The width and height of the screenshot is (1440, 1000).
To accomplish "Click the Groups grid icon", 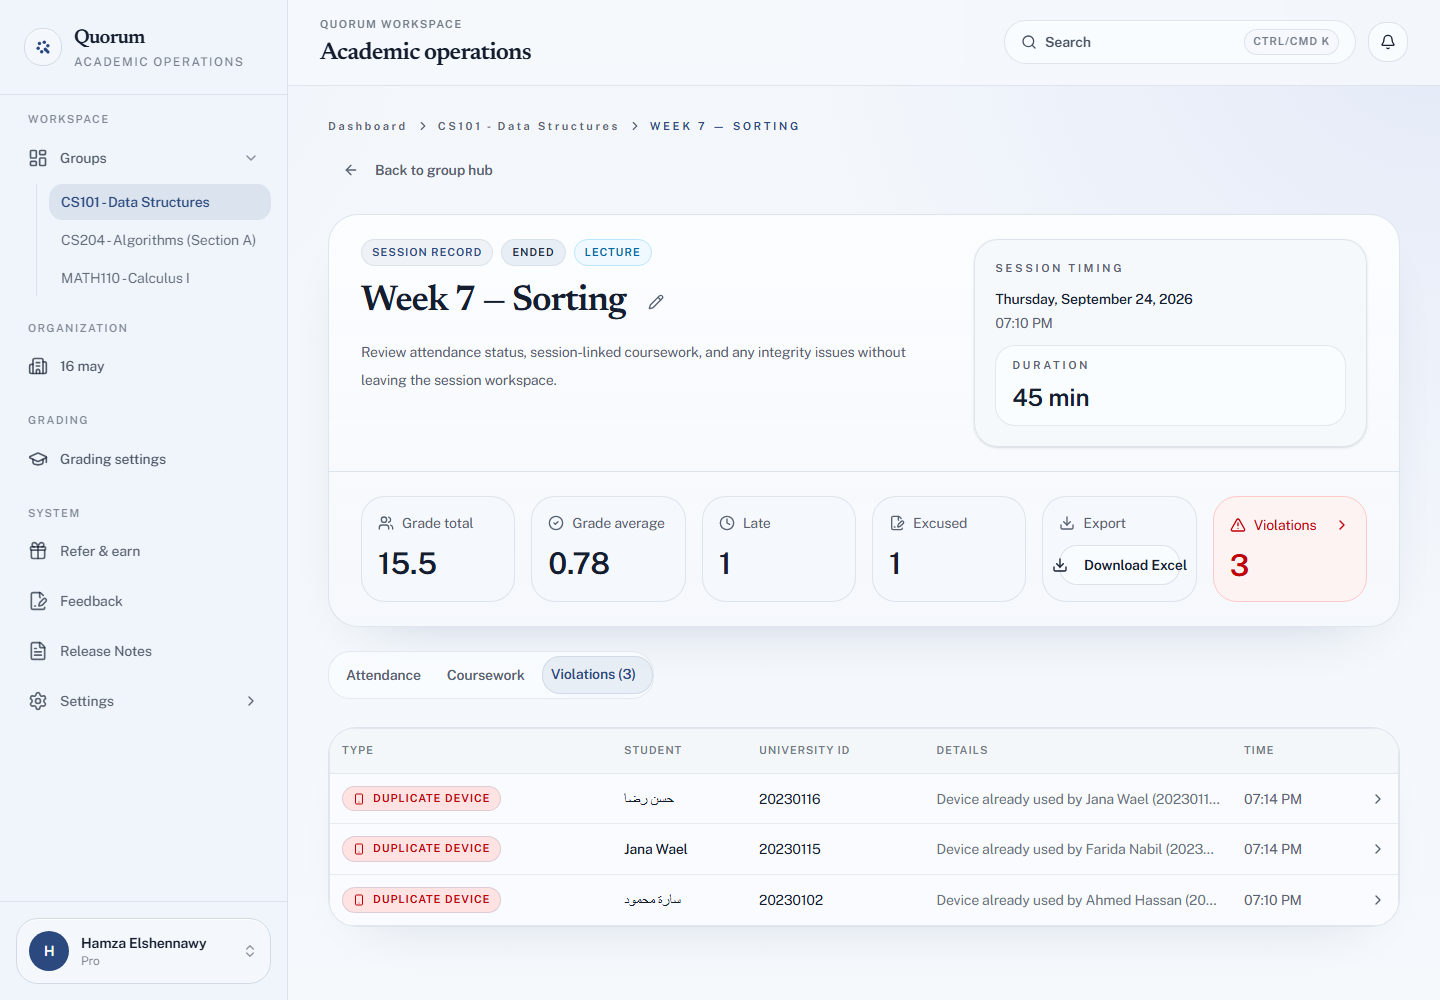I will tap(38, 158).
